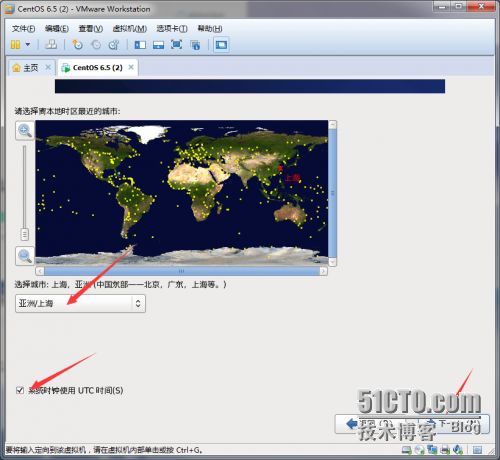Screen dimensions: 500x460
Task: Click the revert to snapshot icon
Action: click(x=96, y=45)
